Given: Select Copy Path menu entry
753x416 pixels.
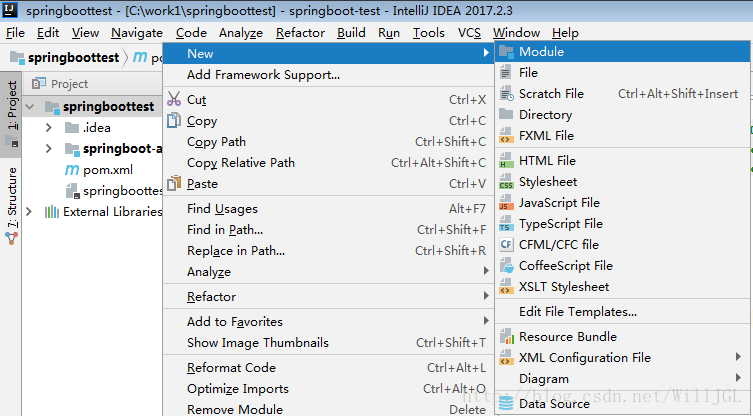Looking at the screenshot, I should (x=328, y=142).
